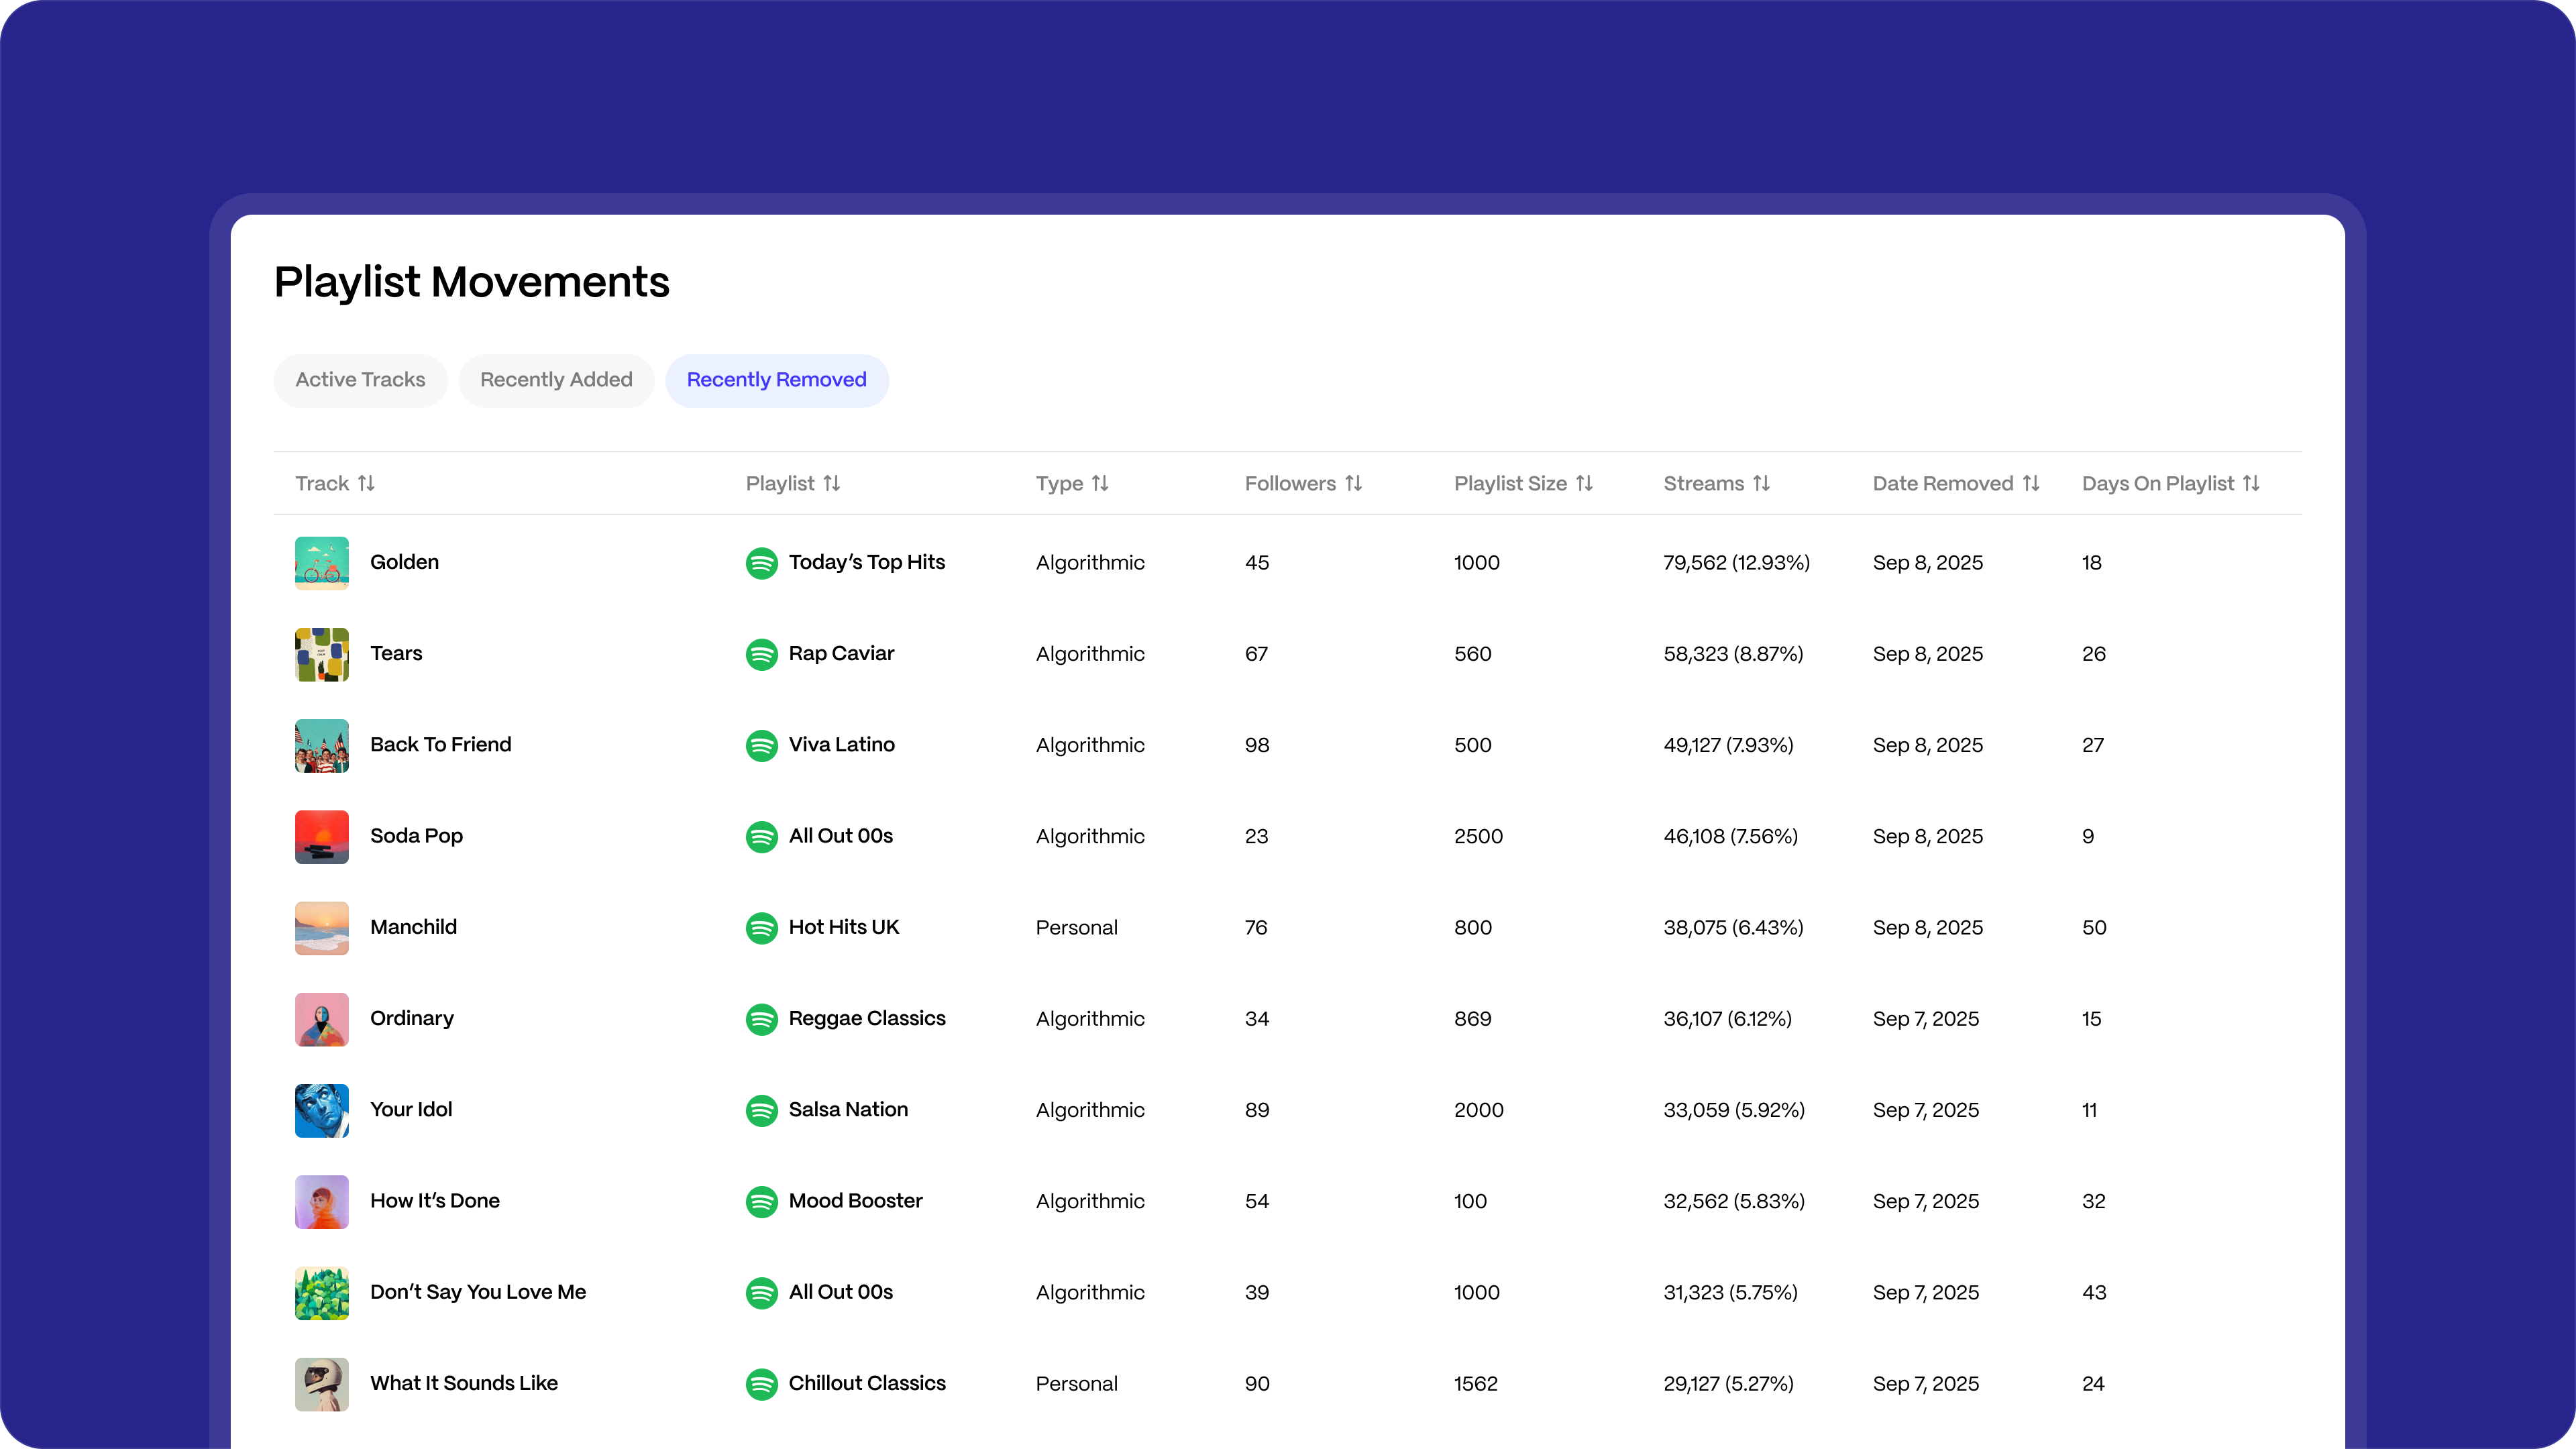Open the Viva Latino playlist link
Viewport: 2576px width, 1449px height.
click(841, 745)
